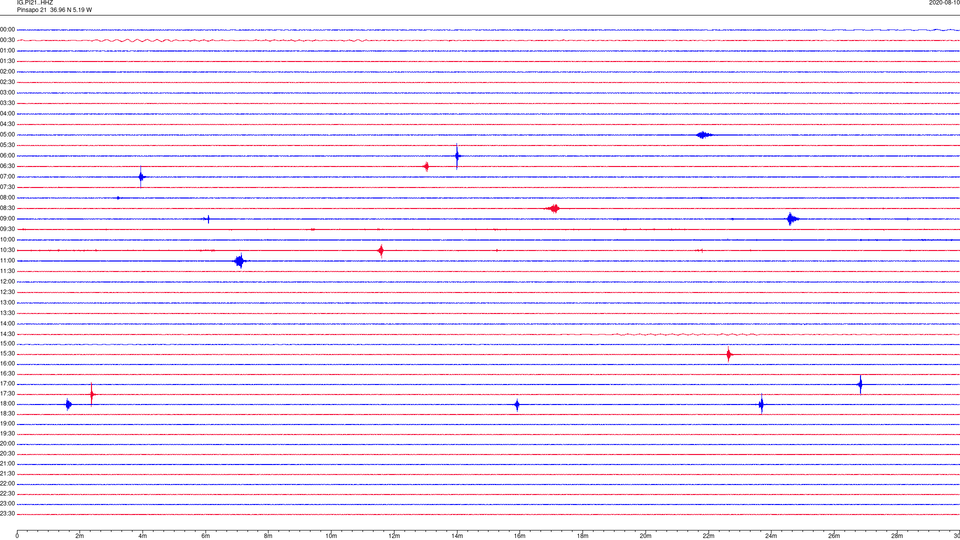The width and height of the screenshot is (960, 540).
Task: Select the 03:30 time row label
Action: 7,103
